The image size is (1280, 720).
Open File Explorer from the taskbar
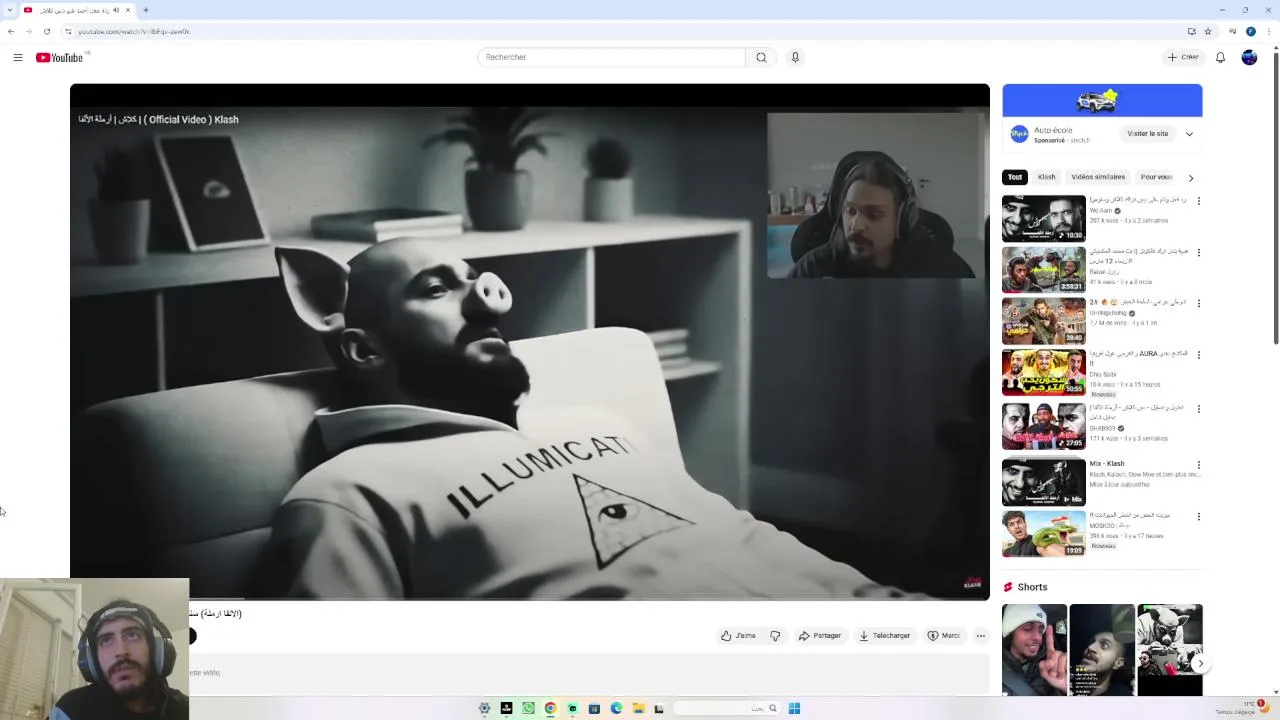point(638,708)
